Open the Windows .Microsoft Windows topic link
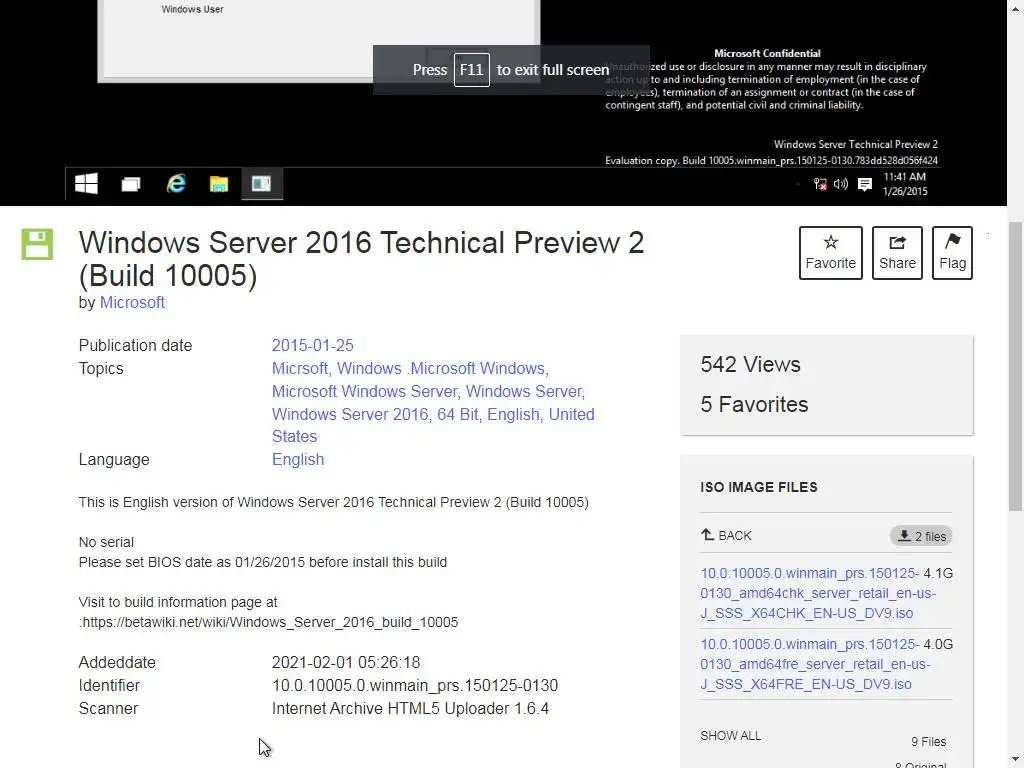 (441, 368)
